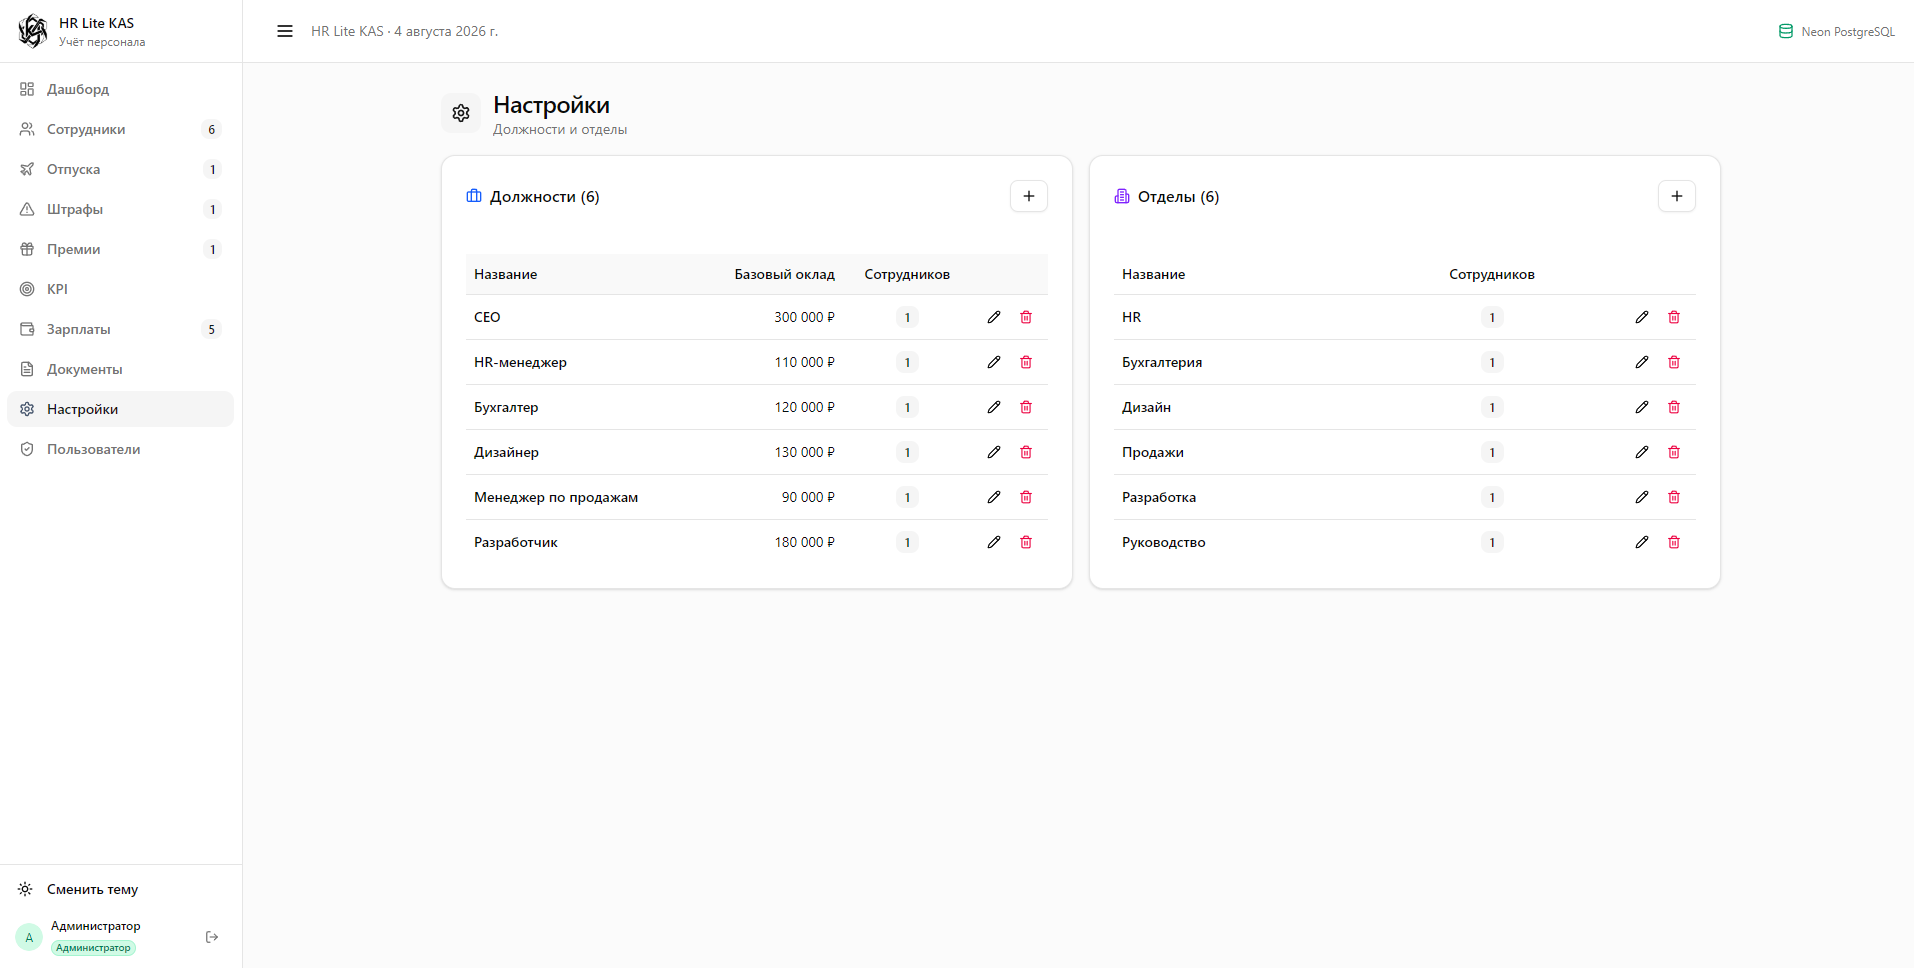This screenshot has height=968, width=1914.
Task: Delete the CEO position
Action: click(1026, 317)
